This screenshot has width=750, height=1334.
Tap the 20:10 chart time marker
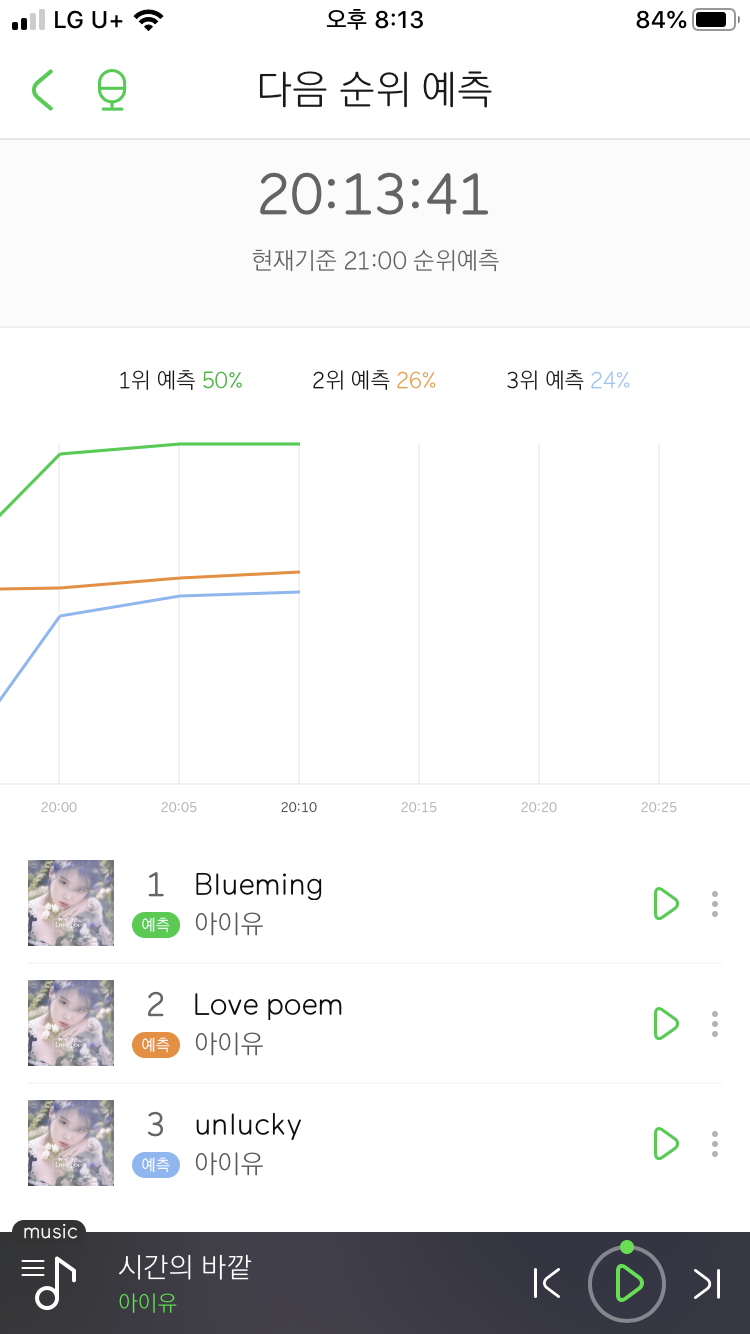coord(299,807)
